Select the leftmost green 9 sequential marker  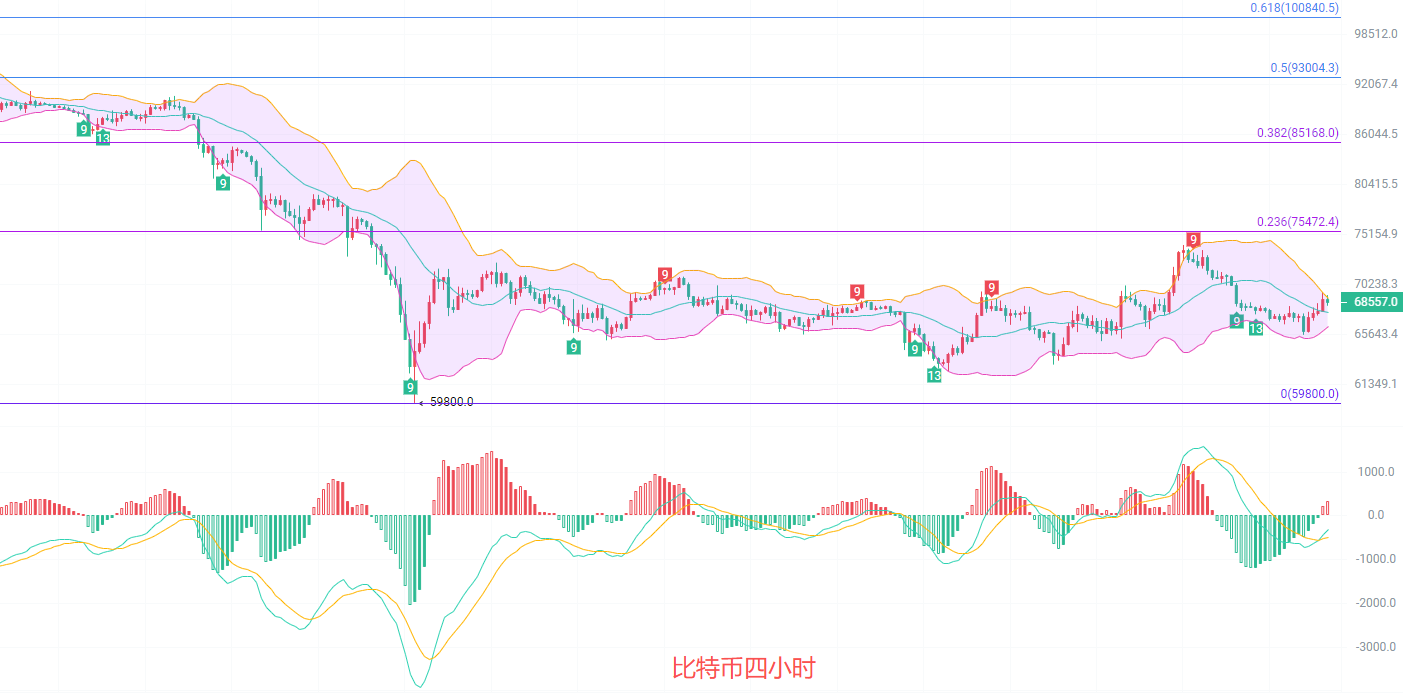coord(84,128)
